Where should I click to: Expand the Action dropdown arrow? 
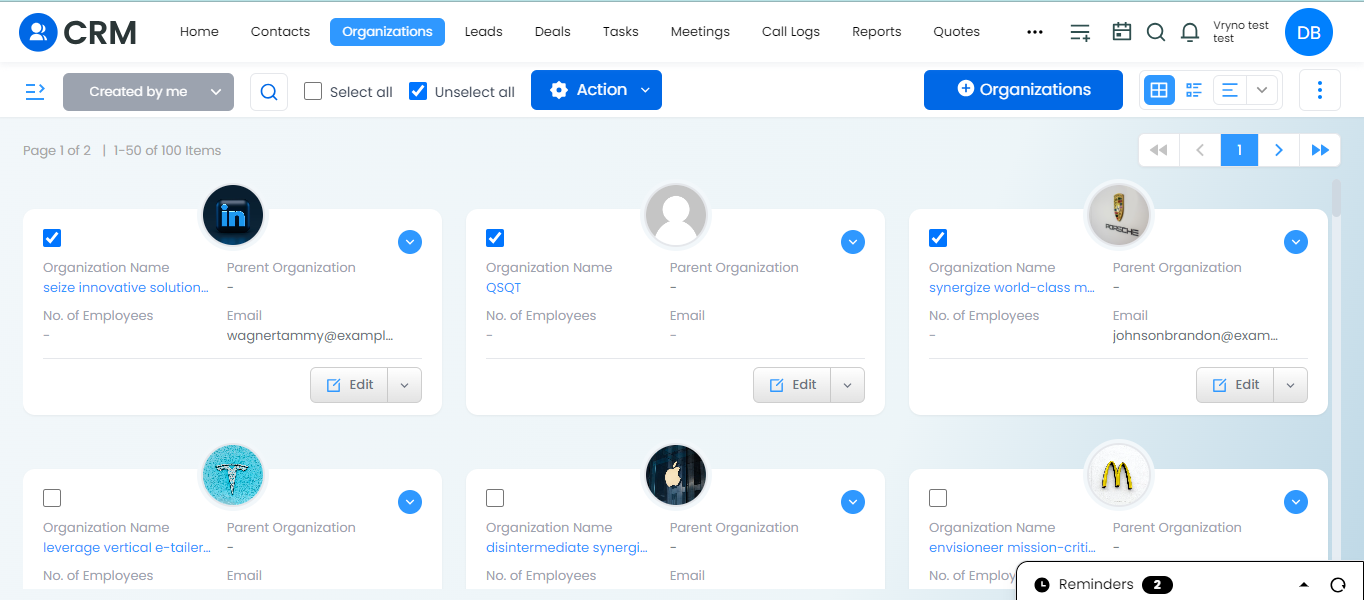click(x=645, y=90)
